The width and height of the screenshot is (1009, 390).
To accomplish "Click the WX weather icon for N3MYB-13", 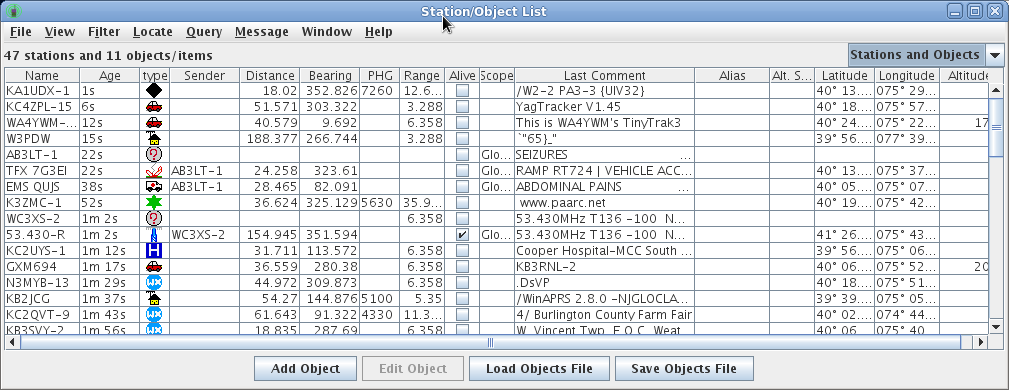I will click(154, 283).
